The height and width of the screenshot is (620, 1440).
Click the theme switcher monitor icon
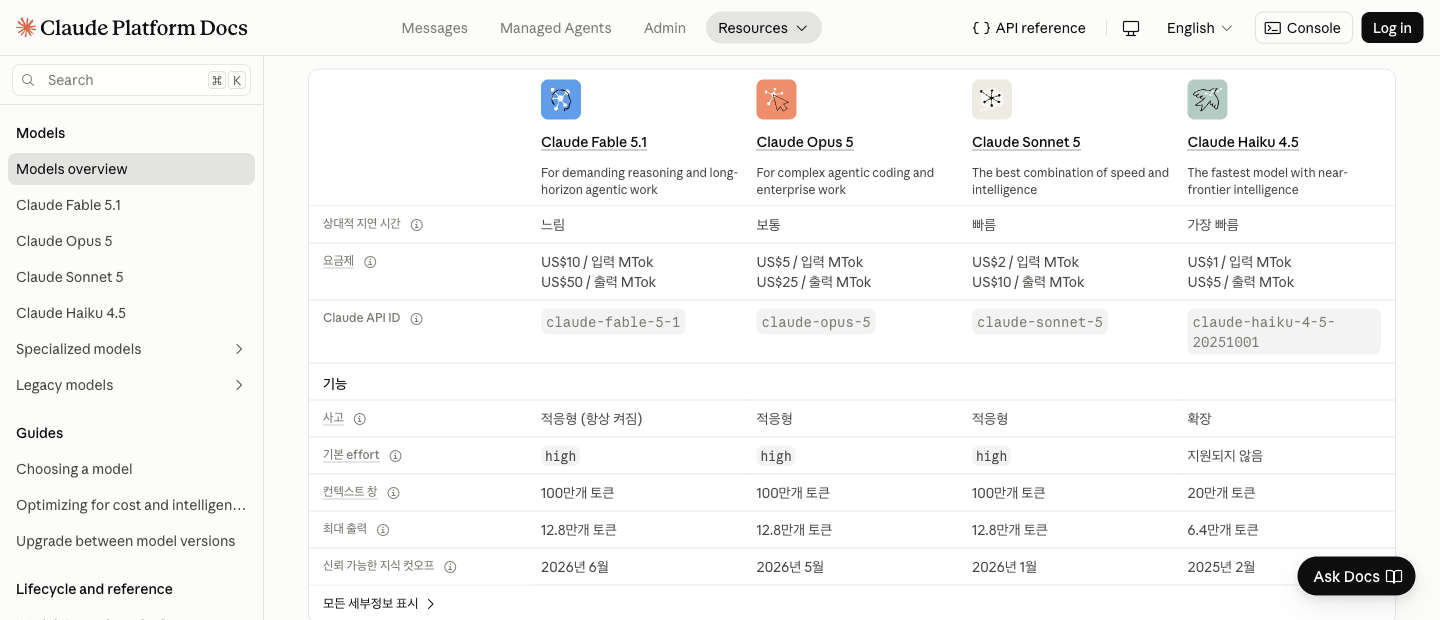click(1131, 28)
